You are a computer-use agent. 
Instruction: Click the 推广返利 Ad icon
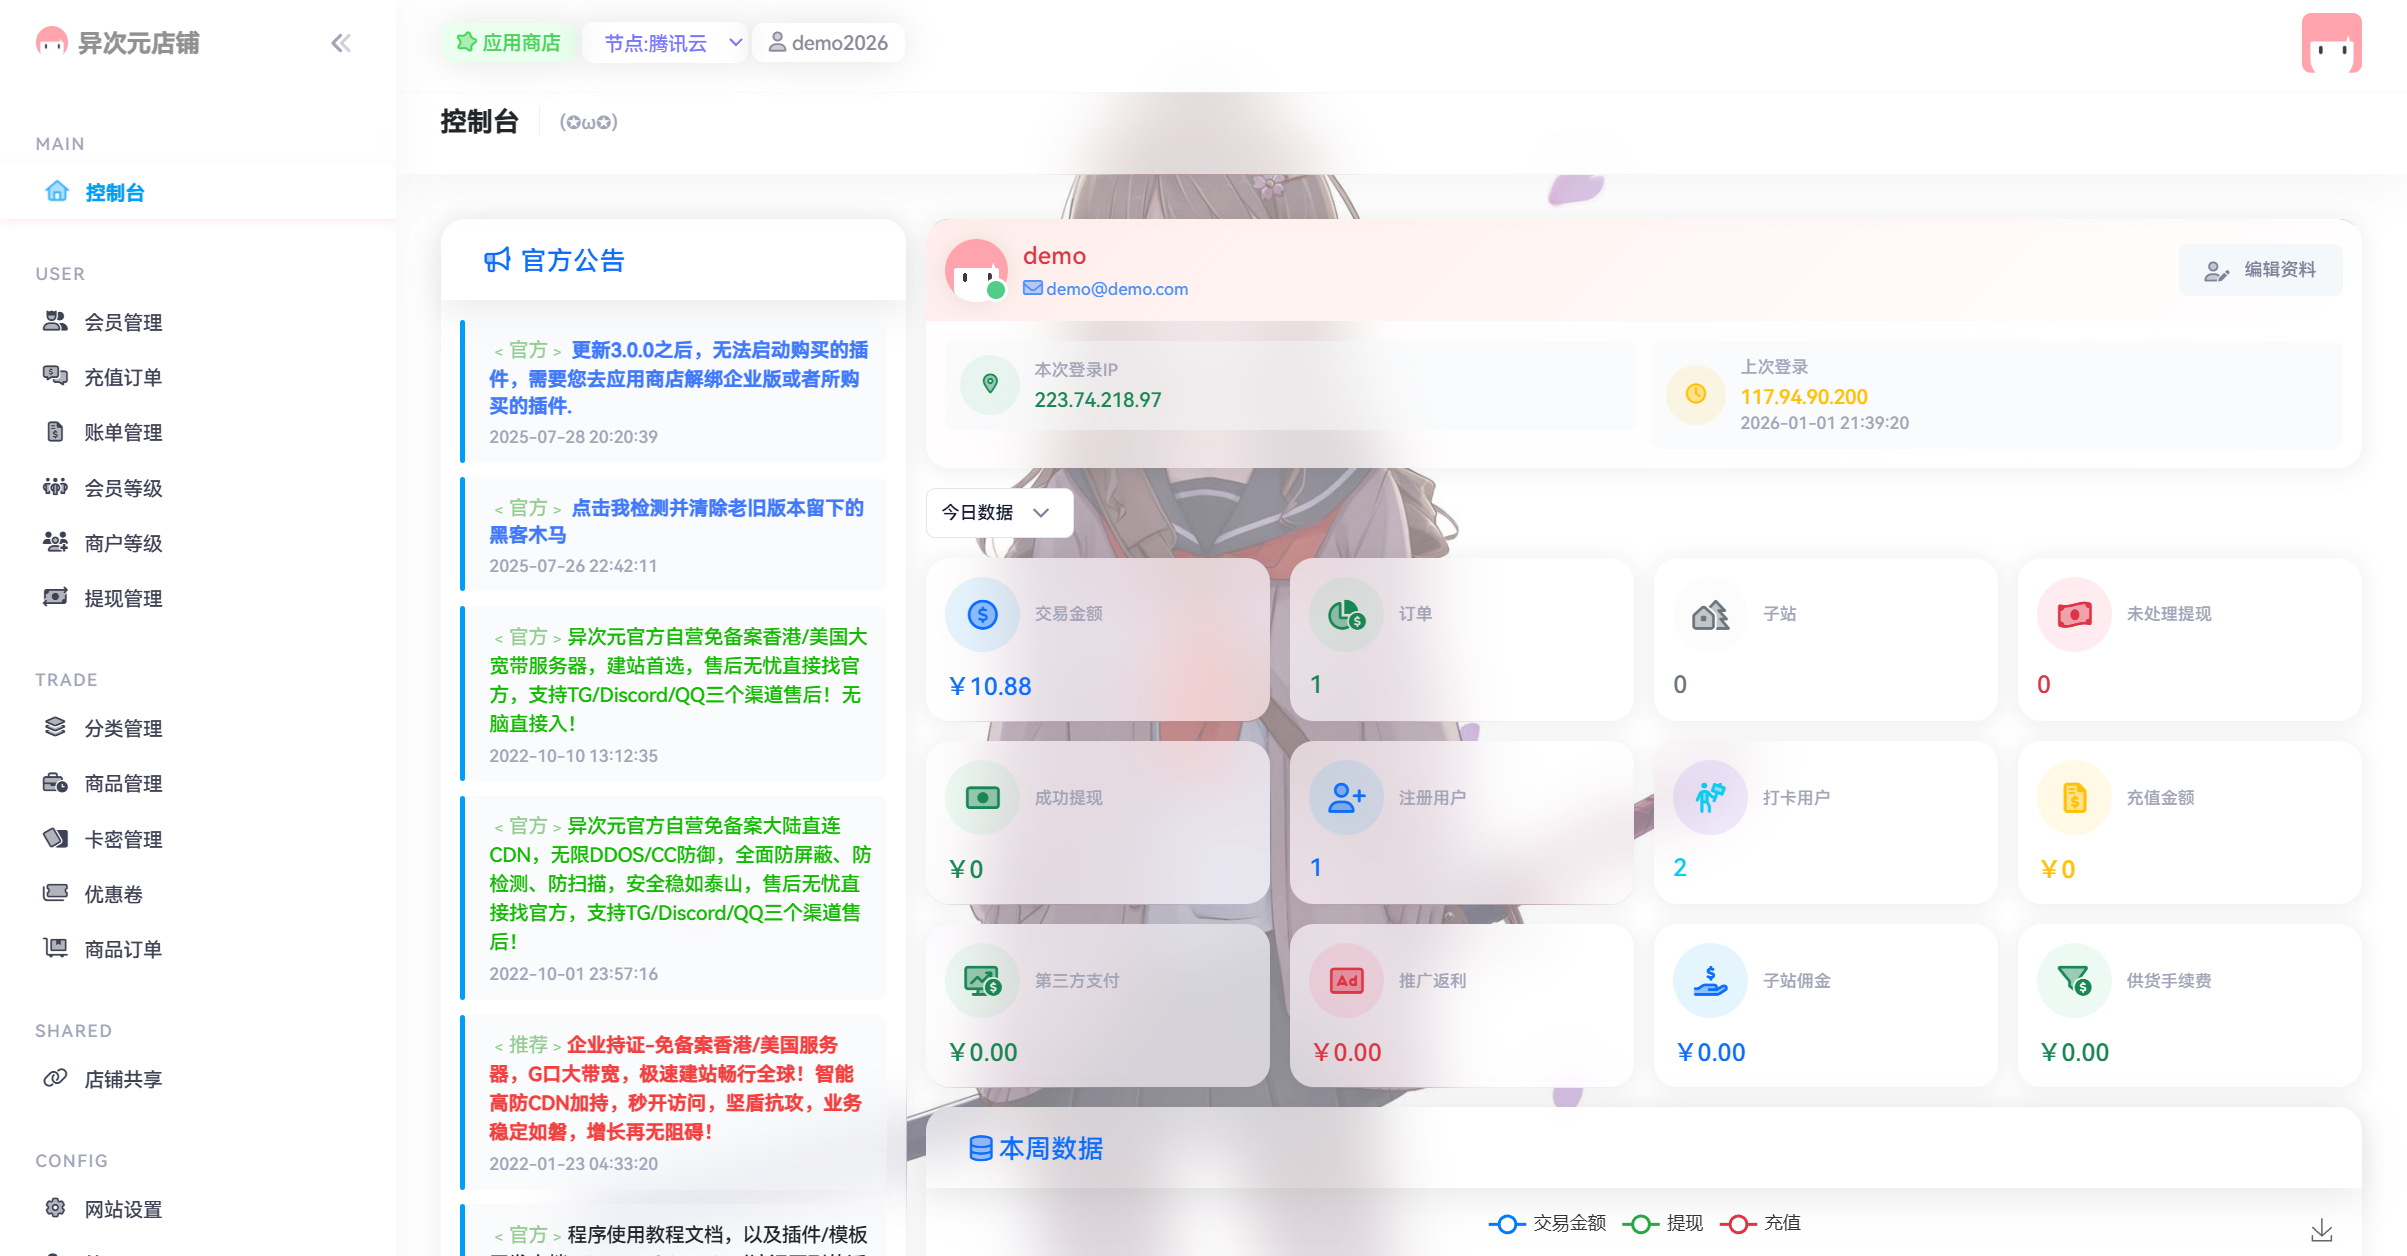click(1346, 980)
